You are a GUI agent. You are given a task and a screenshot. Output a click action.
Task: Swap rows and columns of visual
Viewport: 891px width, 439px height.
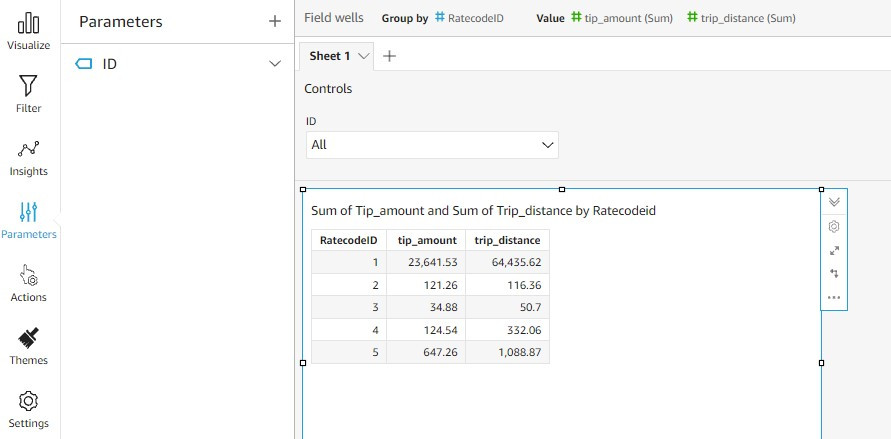(x=834, y=273)
